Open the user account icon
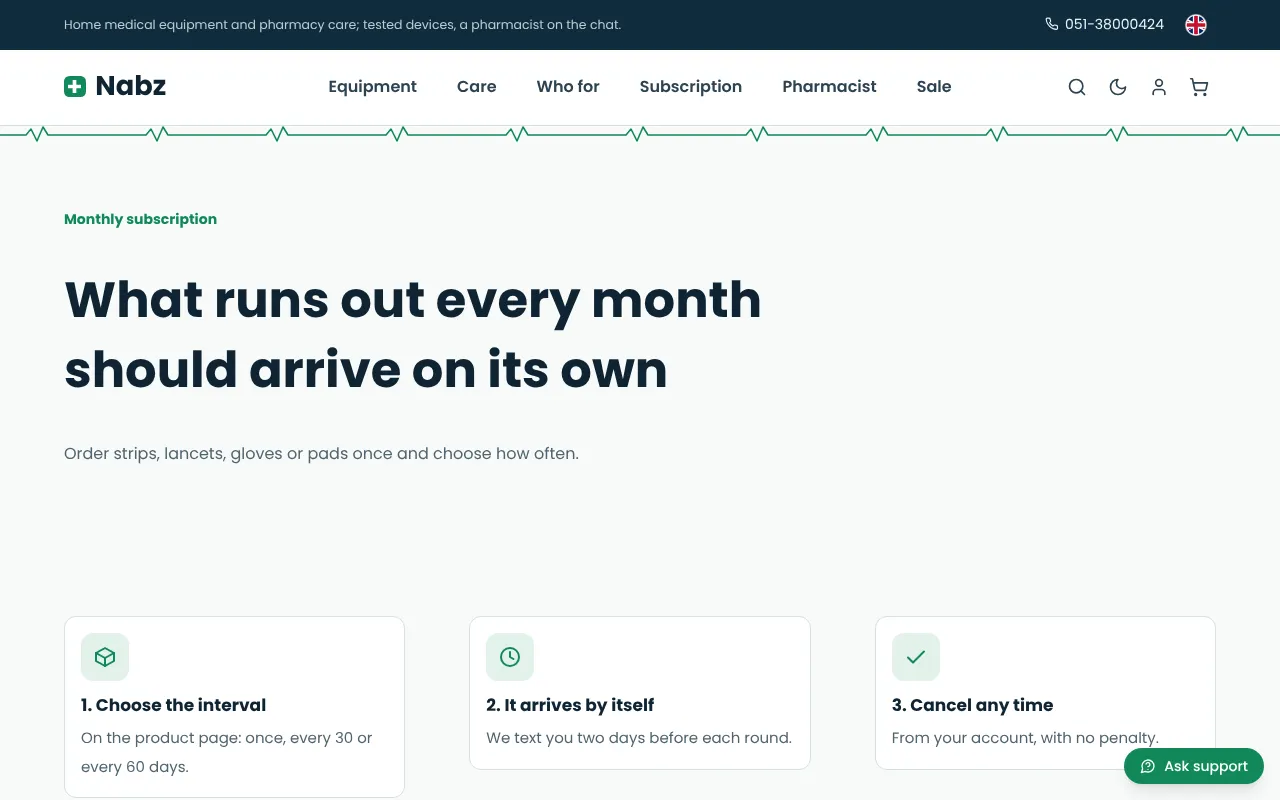Image resolution: width=1280 pixels, height=800 pixels. [1159, 87]
